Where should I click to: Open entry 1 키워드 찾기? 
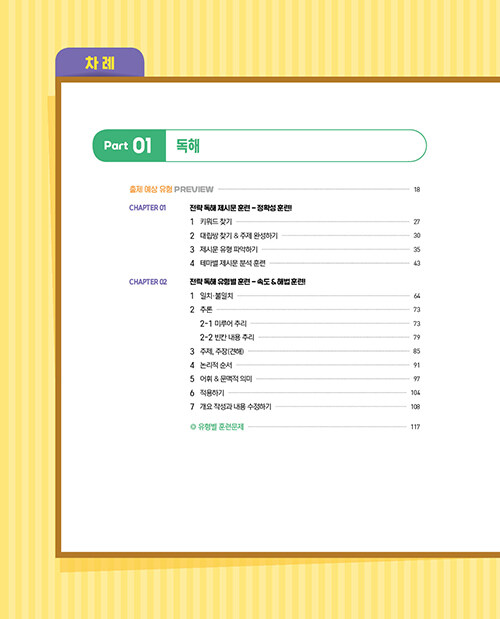click(x=305, y=222)
